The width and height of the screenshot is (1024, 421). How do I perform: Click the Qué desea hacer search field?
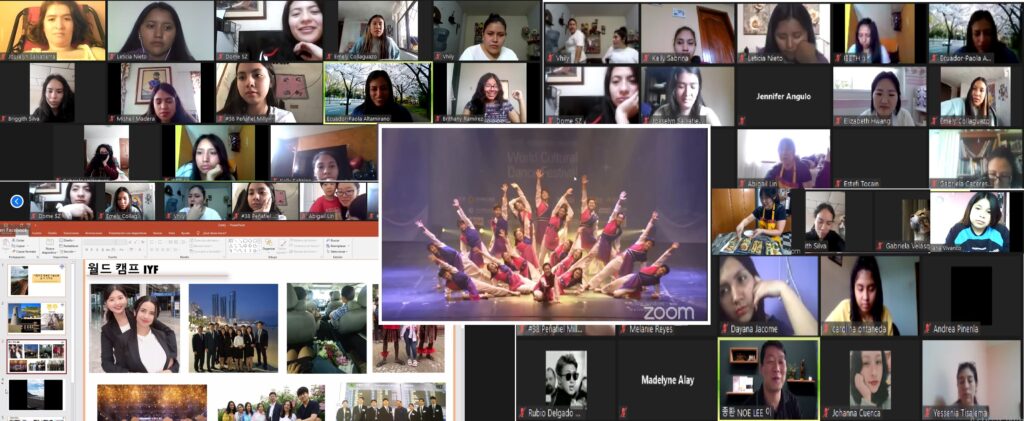(x=215, y=233)
